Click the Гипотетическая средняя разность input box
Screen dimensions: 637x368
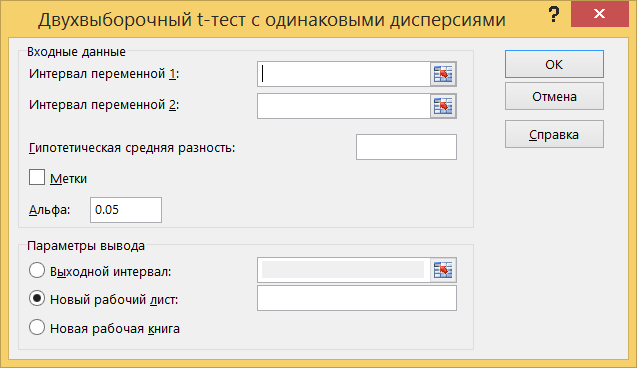tap(406, 147)
